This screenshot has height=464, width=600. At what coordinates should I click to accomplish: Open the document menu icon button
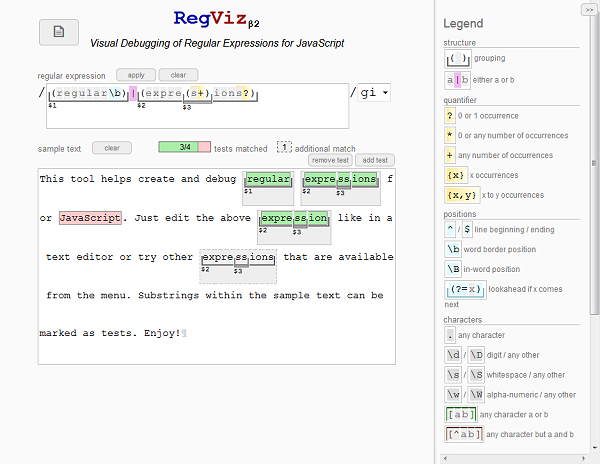click(x=59, y=32)
